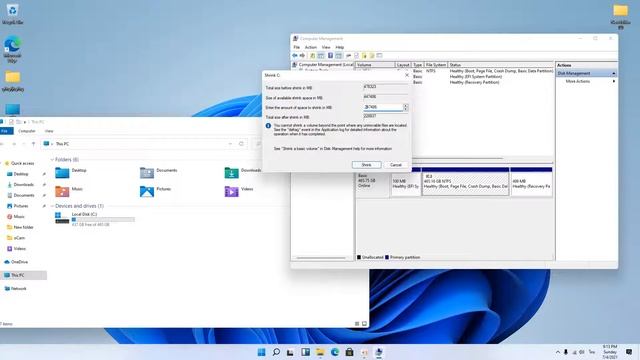Click the Shrink button in the dialog

(366, 165)
